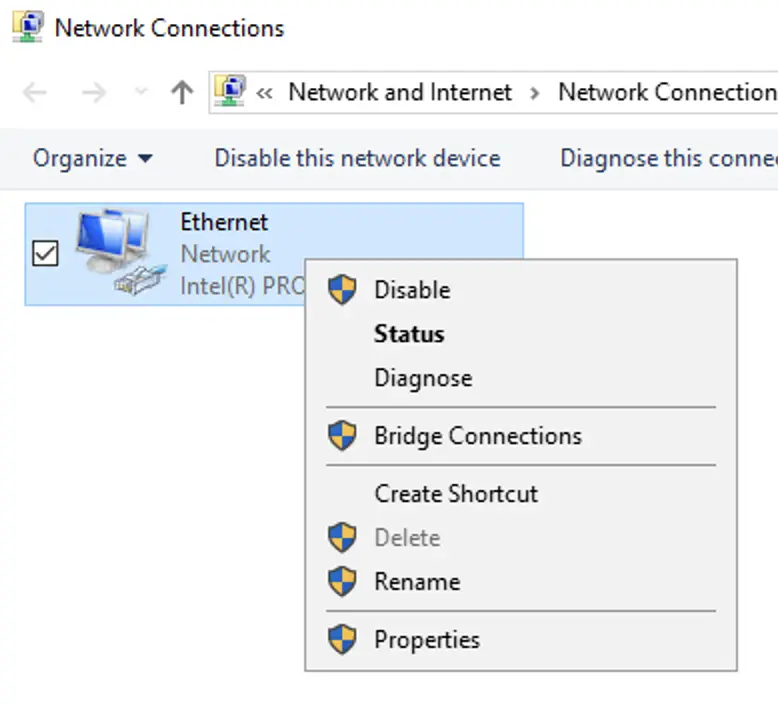The width and height of the screenshot is (778, 704).
Task: Select Status from the context menu
Action: [x=409, y=334]
